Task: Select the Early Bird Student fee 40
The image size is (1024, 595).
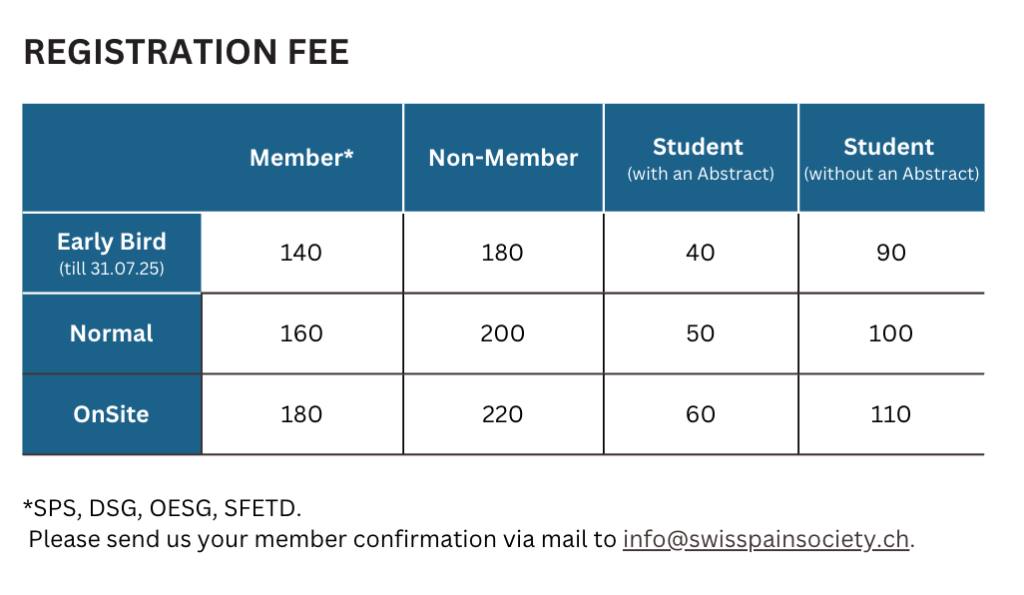Action: coord(700,253)
